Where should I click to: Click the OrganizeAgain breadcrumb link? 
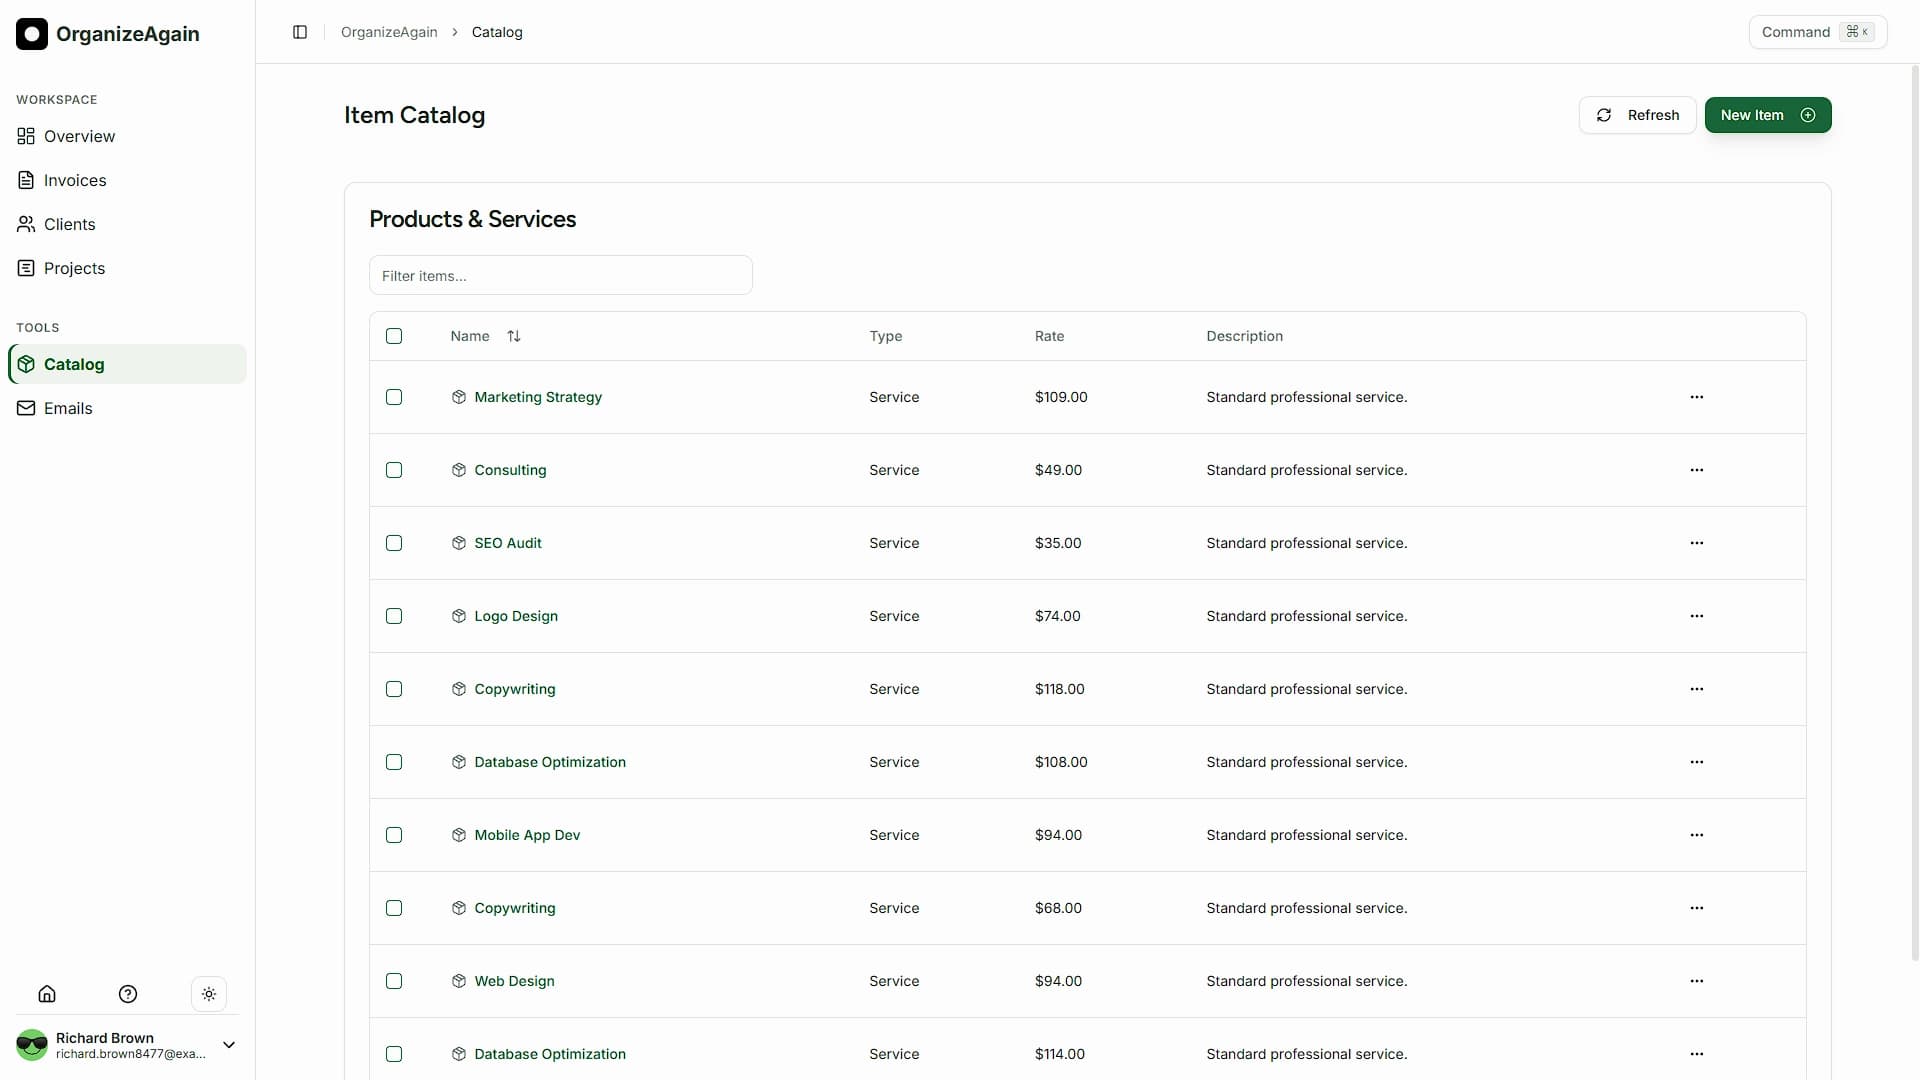click(389, 32)
